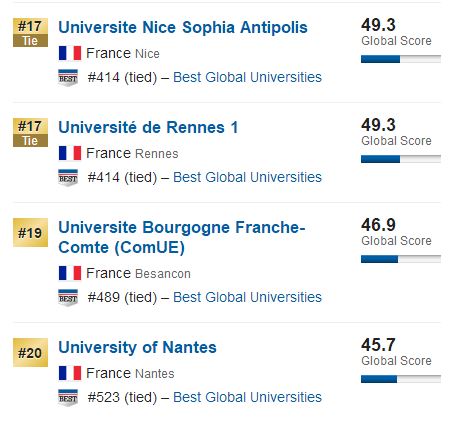Click the 45.7 global score bar
The height and width of the screenshot is (421, 453).
[401, 379]
